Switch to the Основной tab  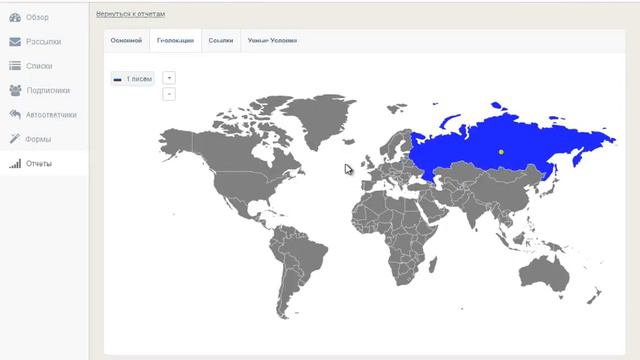[127, 40]
